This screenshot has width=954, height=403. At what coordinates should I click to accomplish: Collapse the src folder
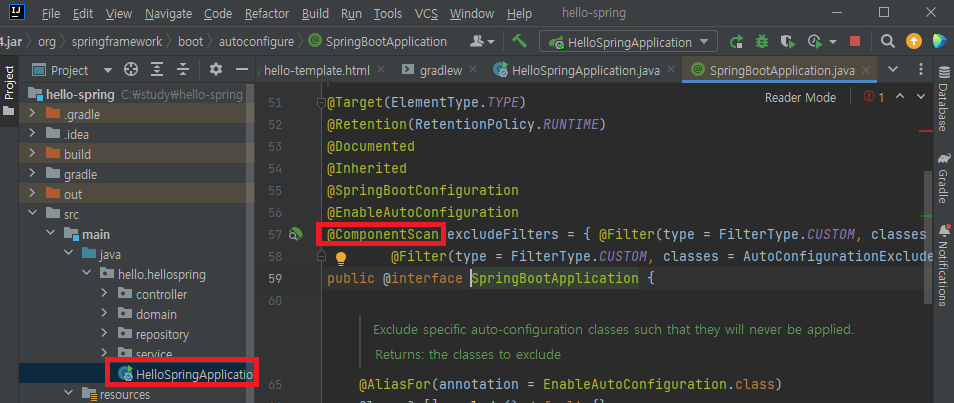coord(32,214)
